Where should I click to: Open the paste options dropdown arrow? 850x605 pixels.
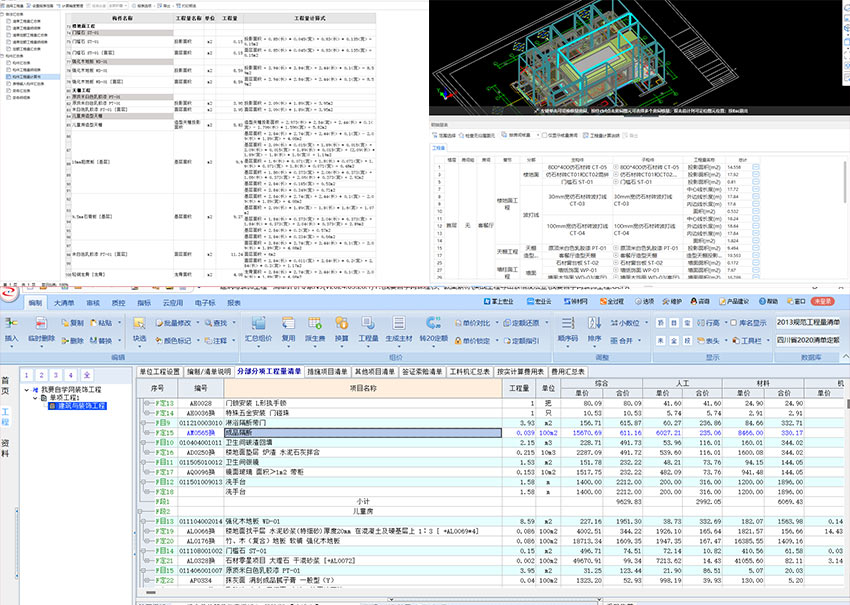pos(120,323)
